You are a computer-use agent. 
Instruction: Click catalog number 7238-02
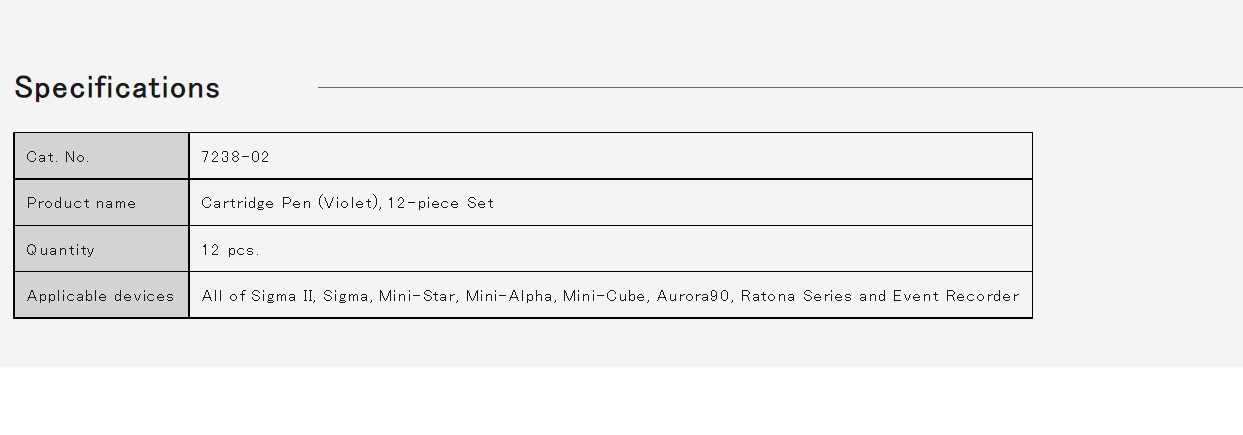pos(235,157)
